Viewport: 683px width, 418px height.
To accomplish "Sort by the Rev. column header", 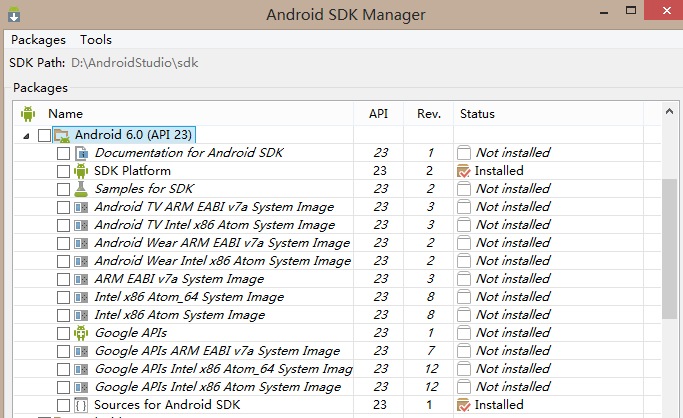I will click(429, 114).
